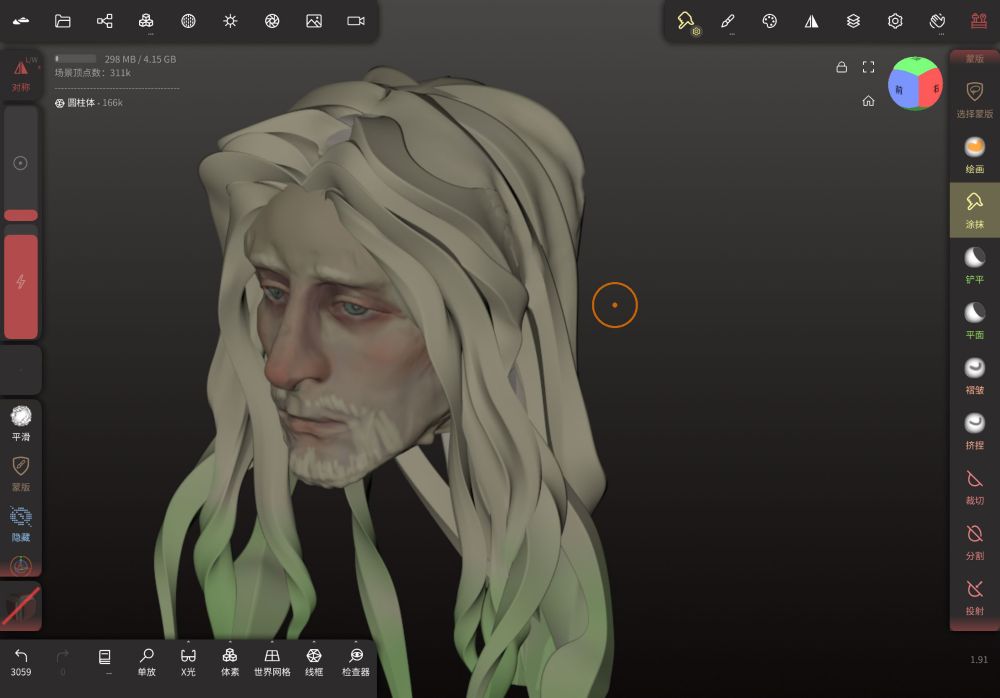Screen dimensions: 1000x698
Task: Open the files folder menu
Action: click(62, 21)
